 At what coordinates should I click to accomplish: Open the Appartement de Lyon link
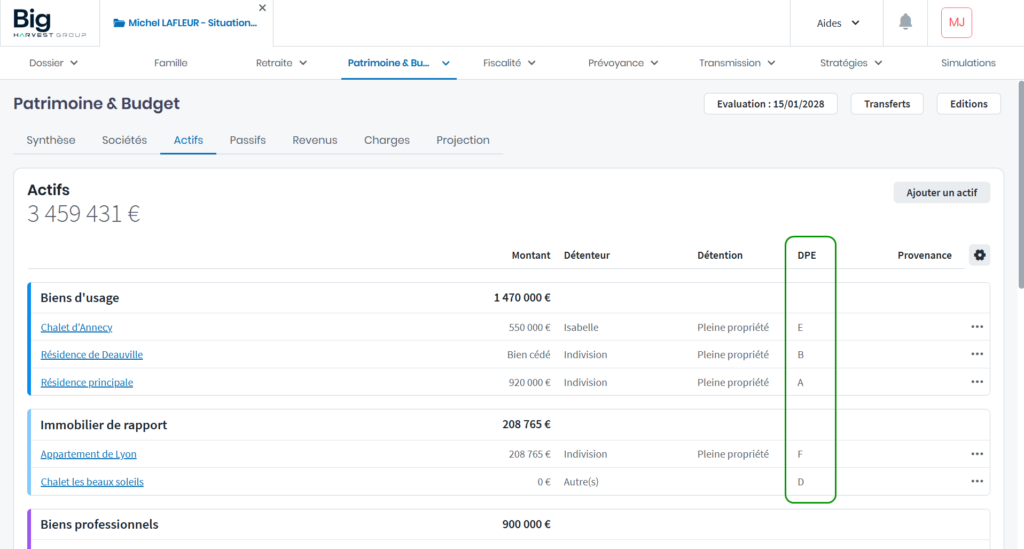point(88,454)
